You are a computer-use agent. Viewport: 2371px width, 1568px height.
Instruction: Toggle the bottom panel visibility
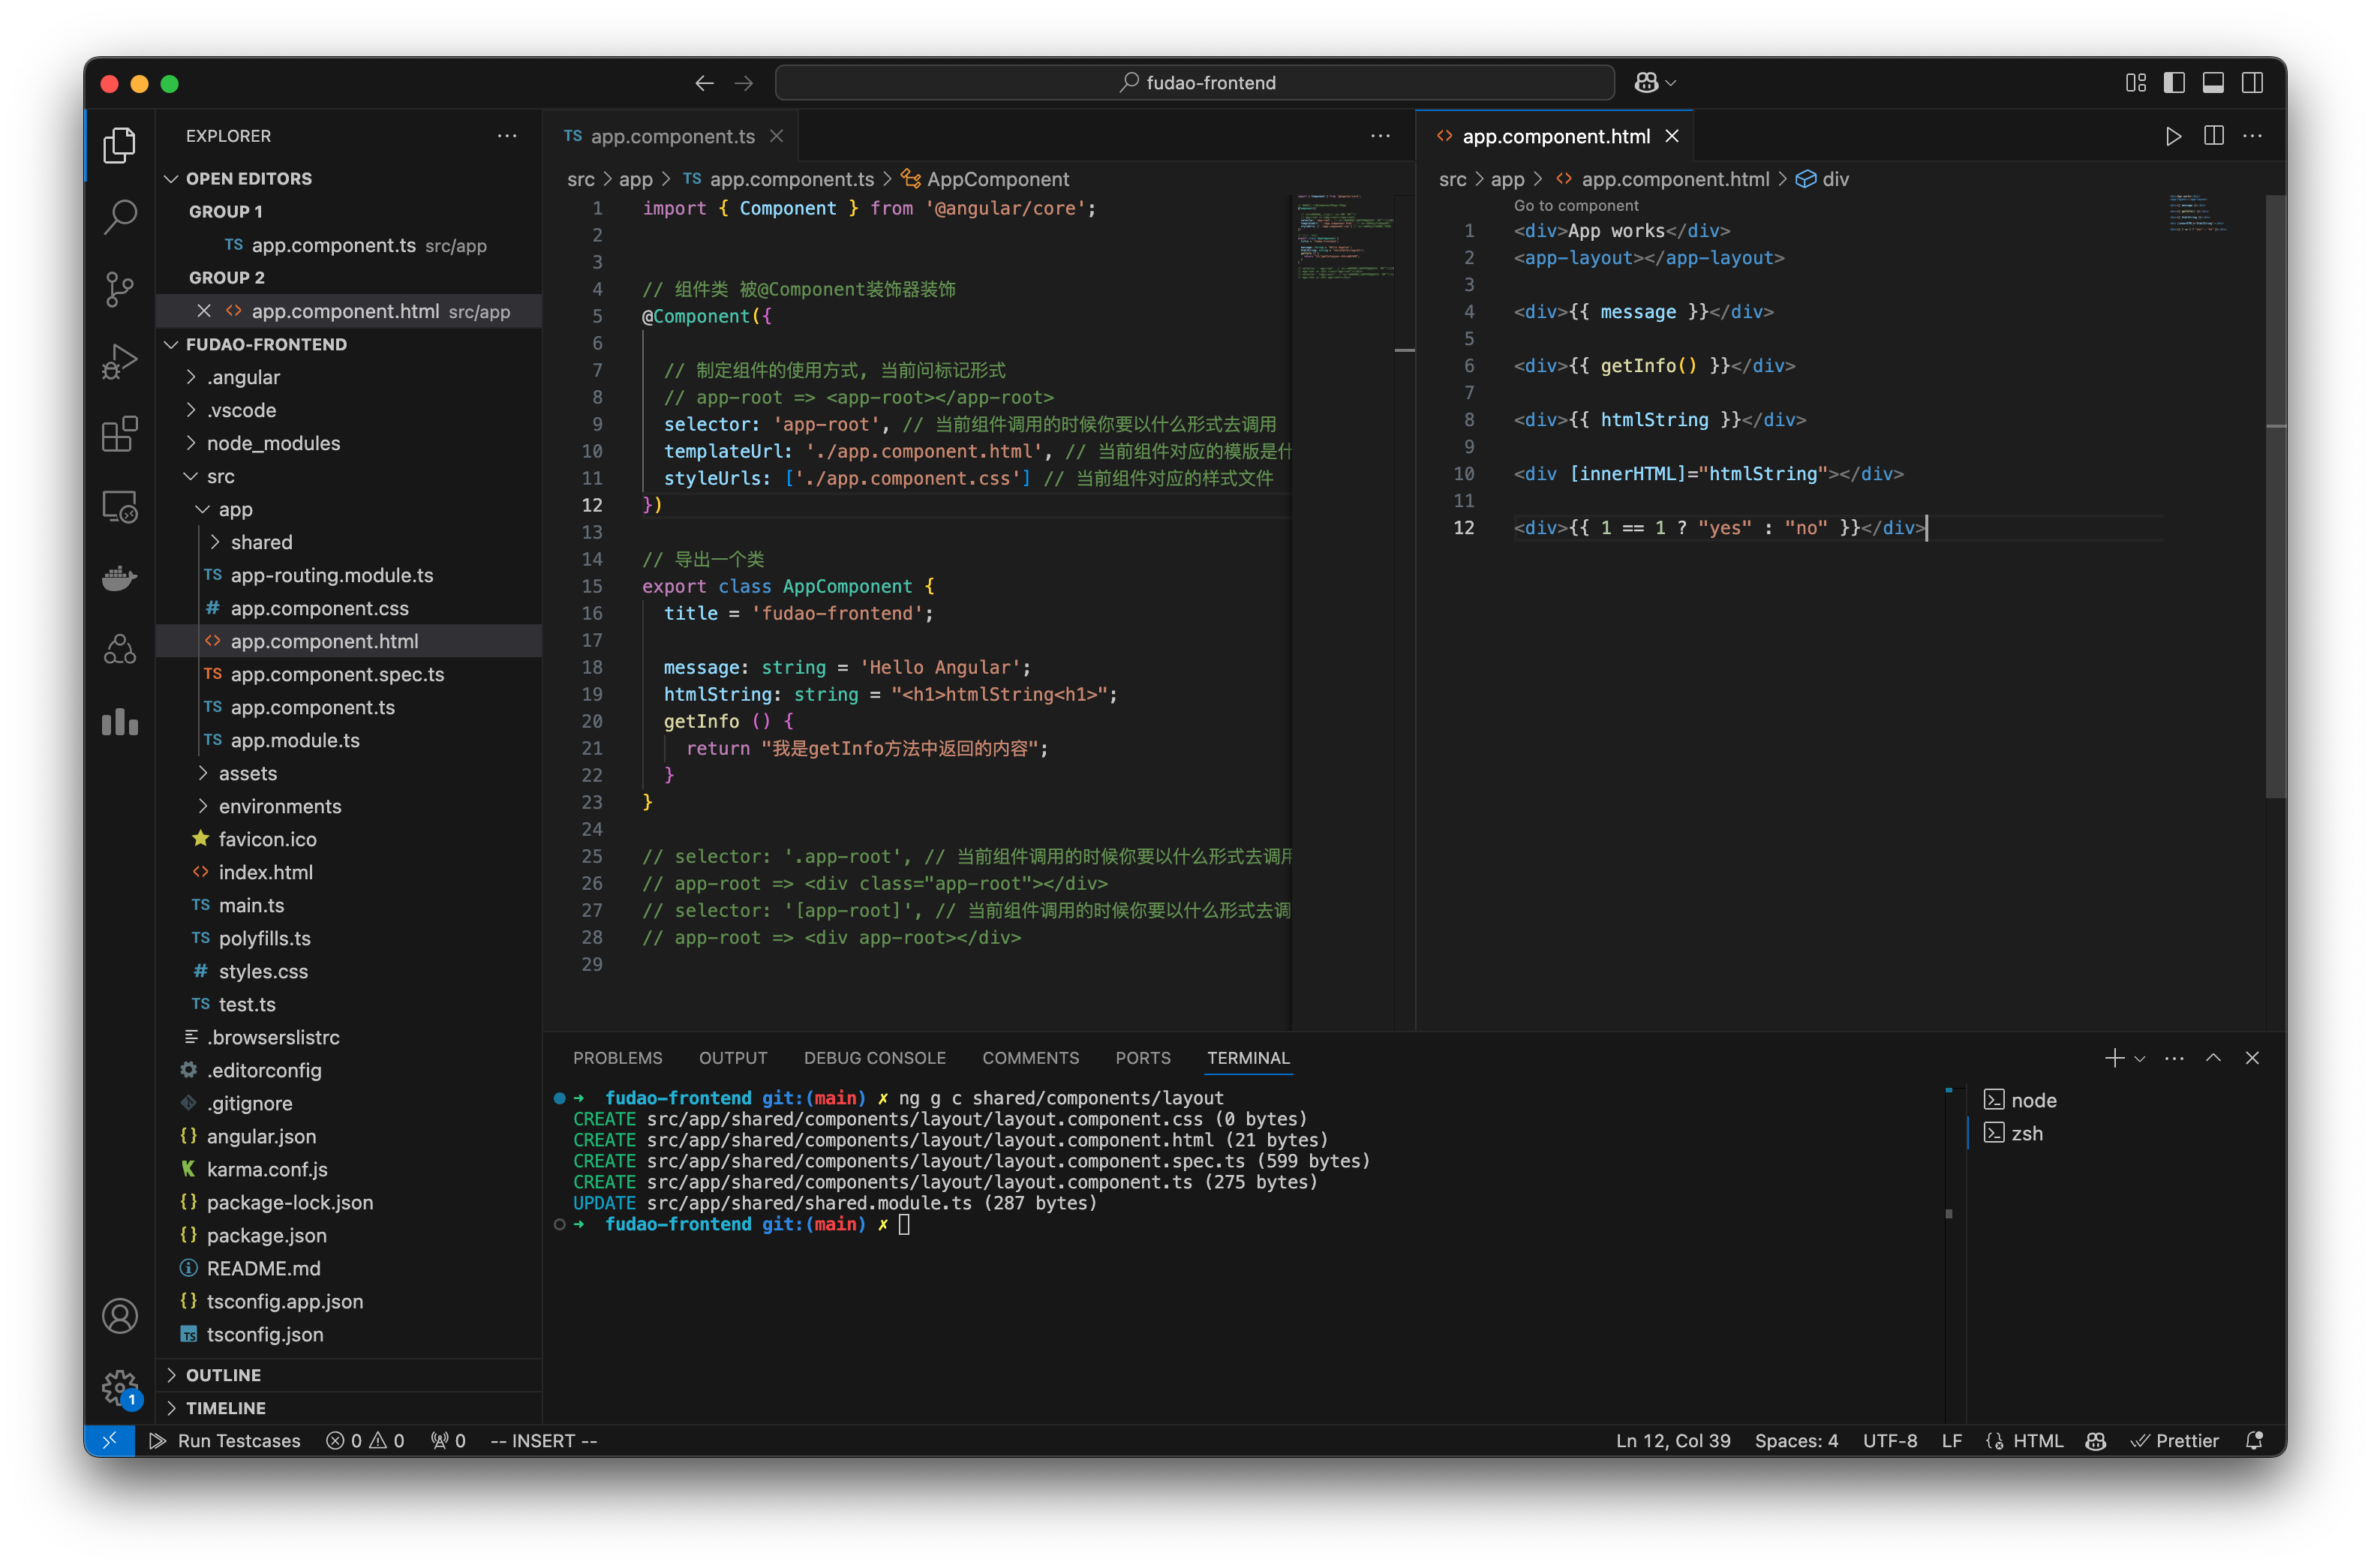coord(2213,83)
